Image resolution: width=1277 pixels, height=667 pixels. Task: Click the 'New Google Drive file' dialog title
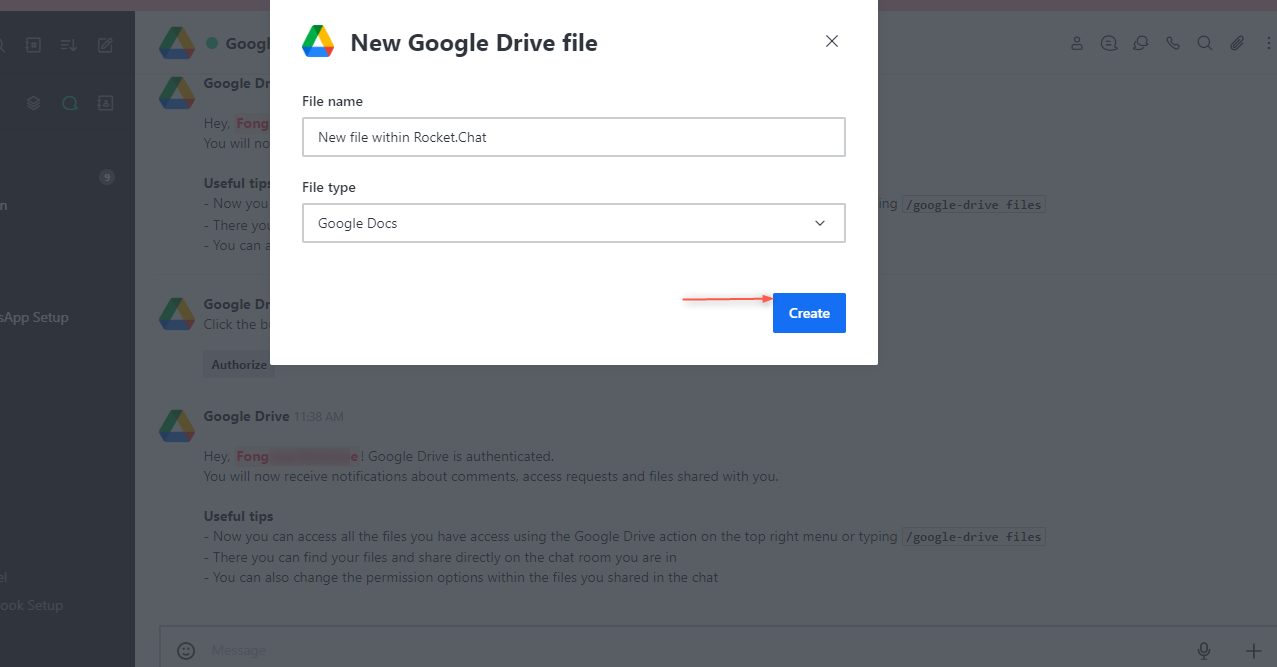coord(474,43)
